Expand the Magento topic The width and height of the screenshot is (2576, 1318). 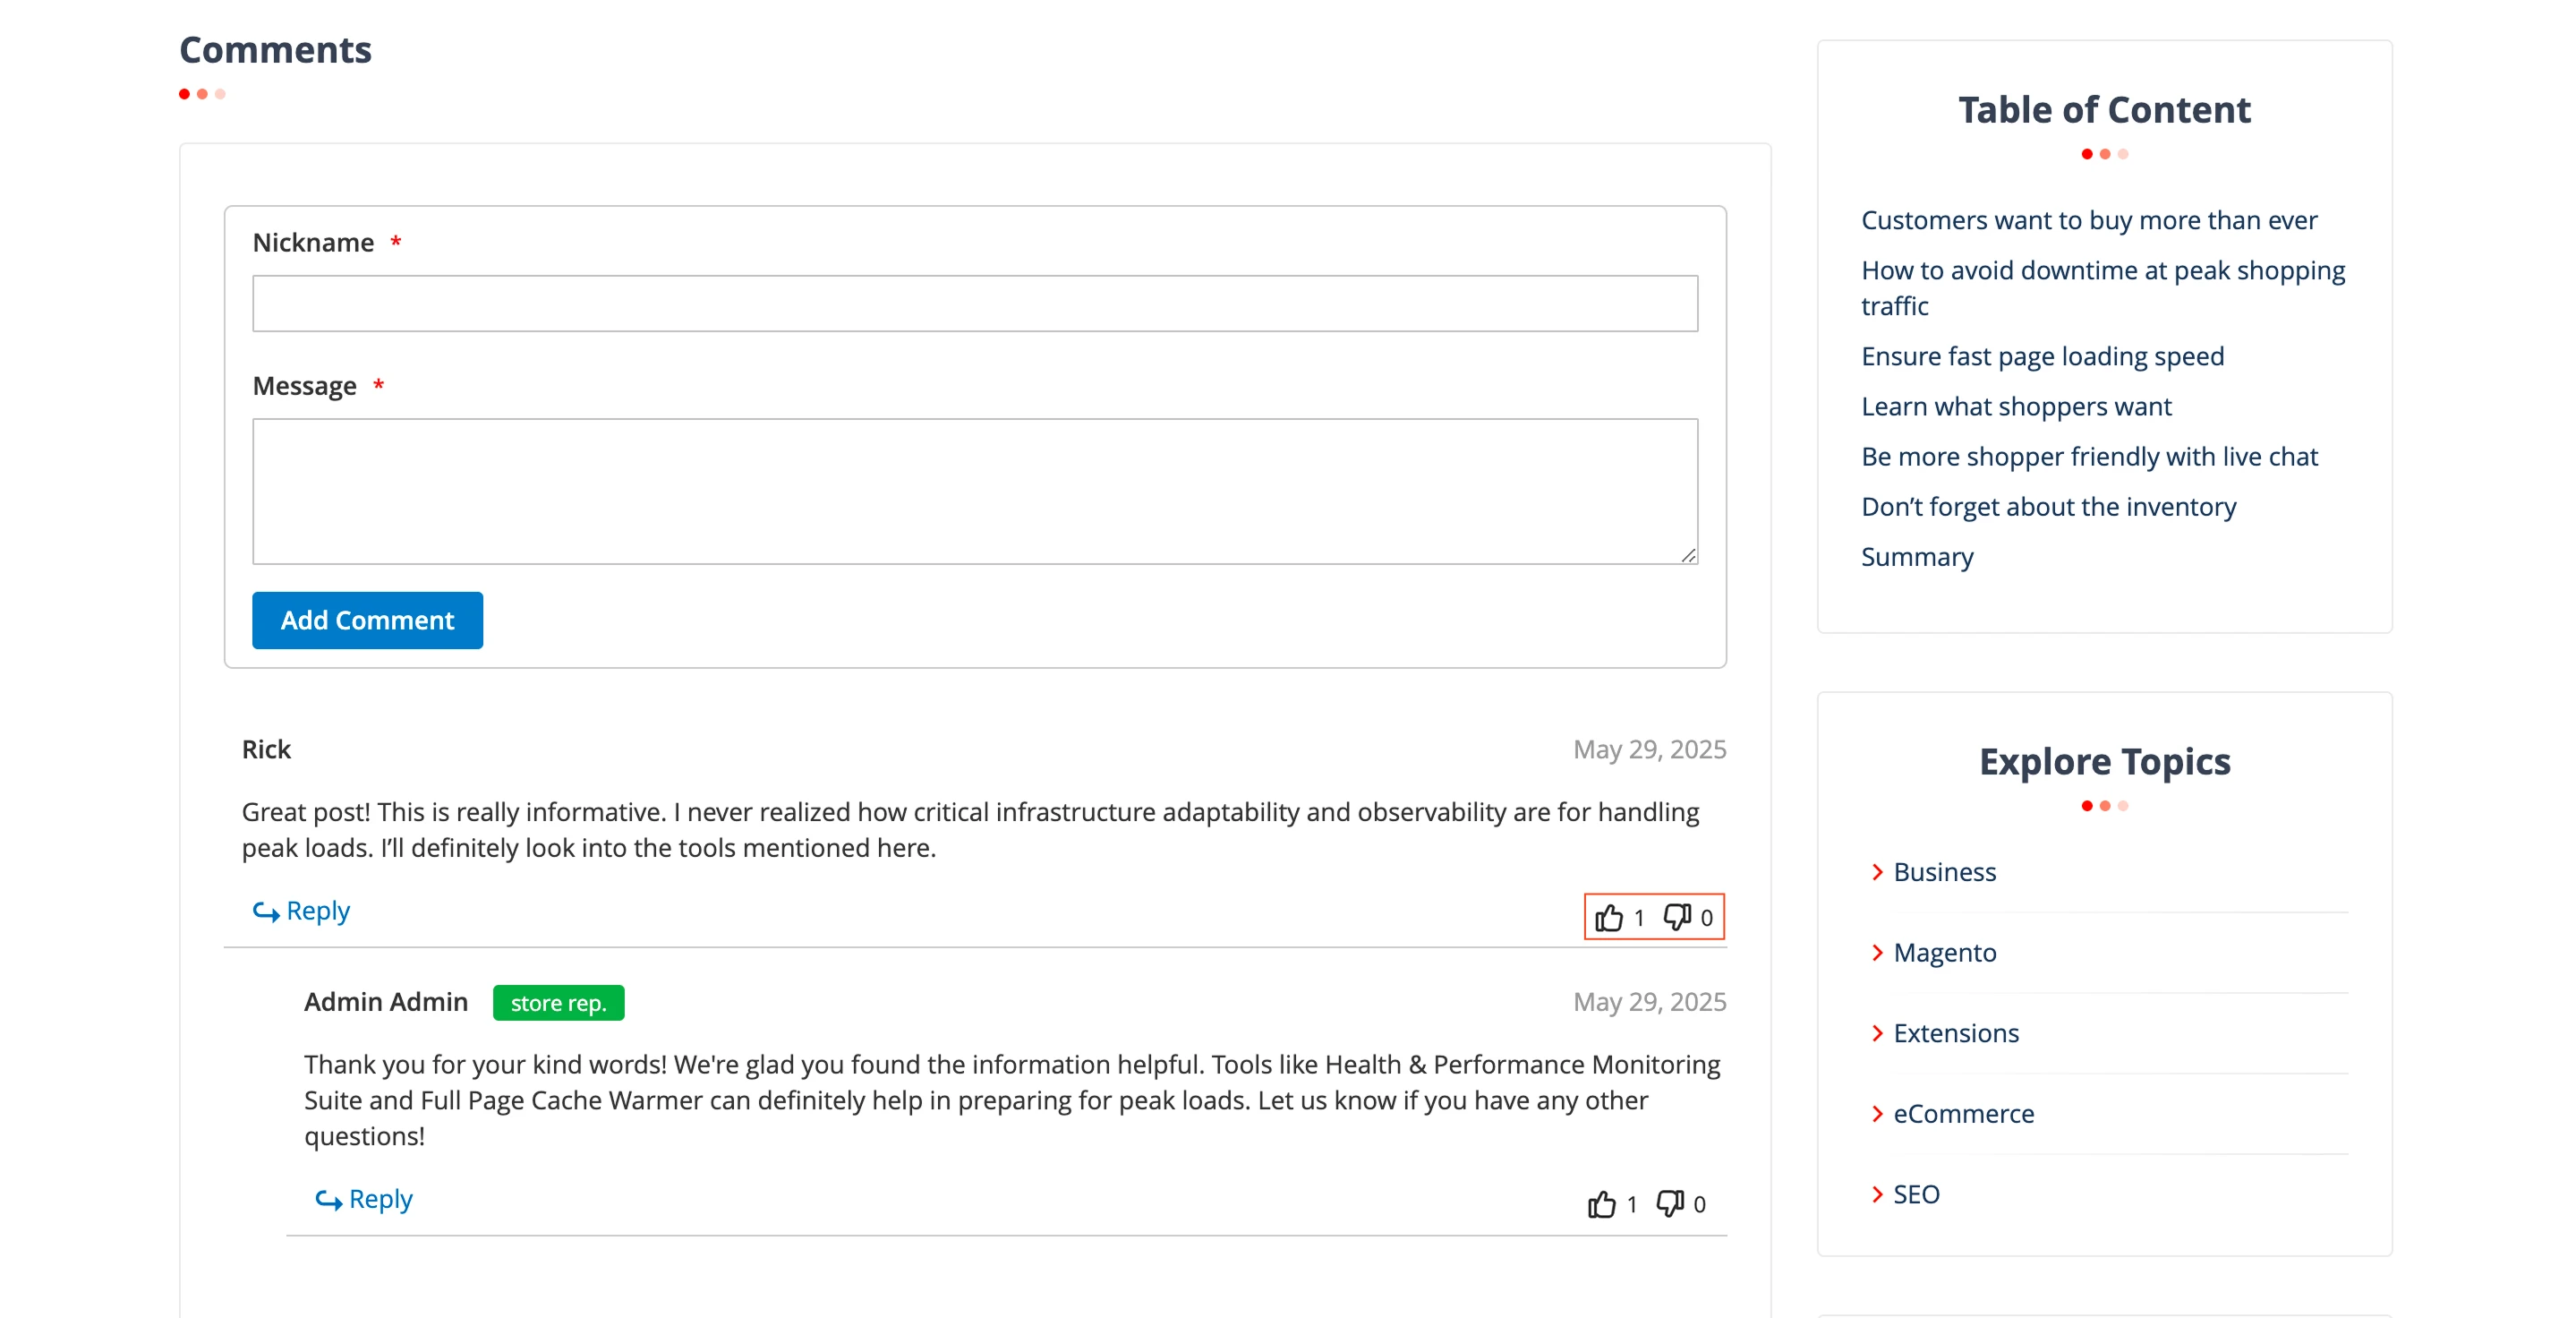[x=1944, y=952]
